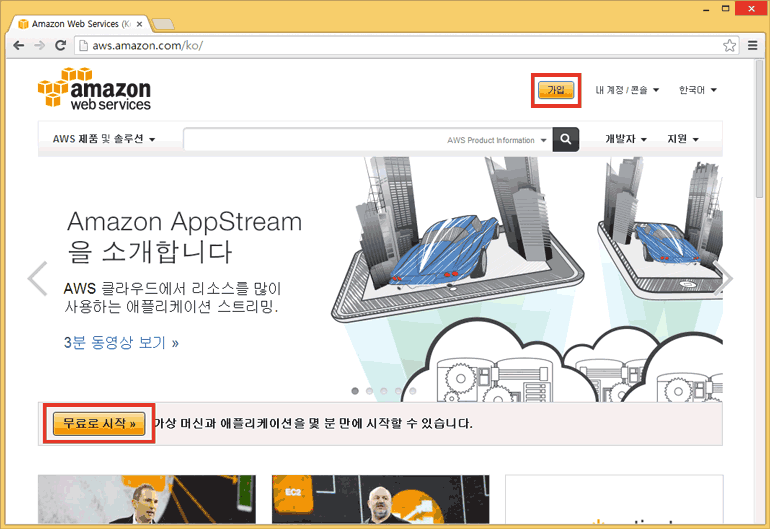Open the 개발자 menu

[x=626, y=139]
